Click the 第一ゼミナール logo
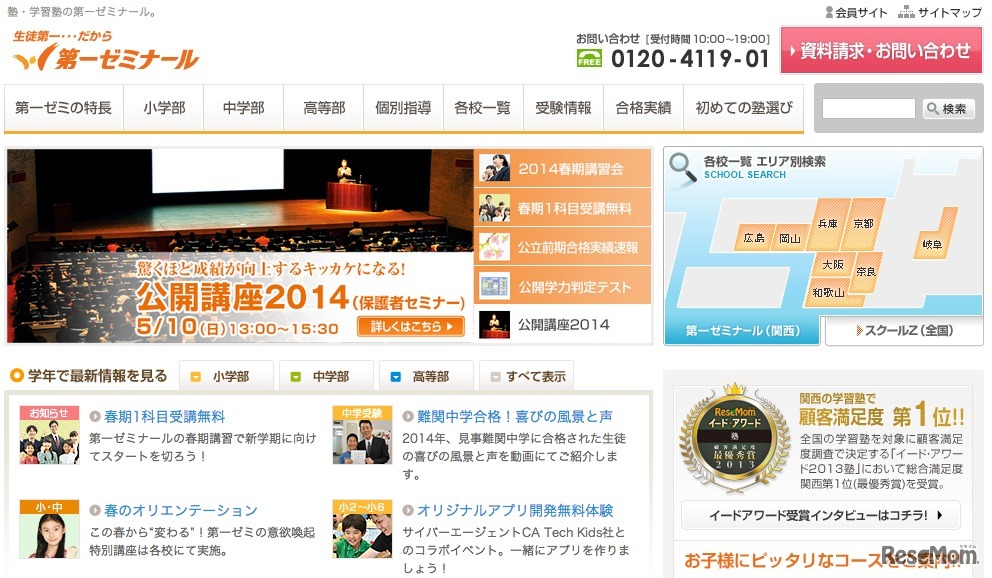 point(106,50)
